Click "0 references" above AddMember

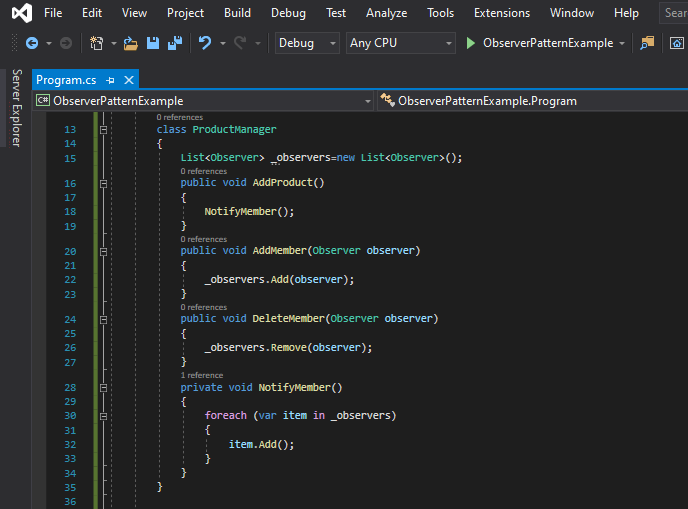click(204, 239)
